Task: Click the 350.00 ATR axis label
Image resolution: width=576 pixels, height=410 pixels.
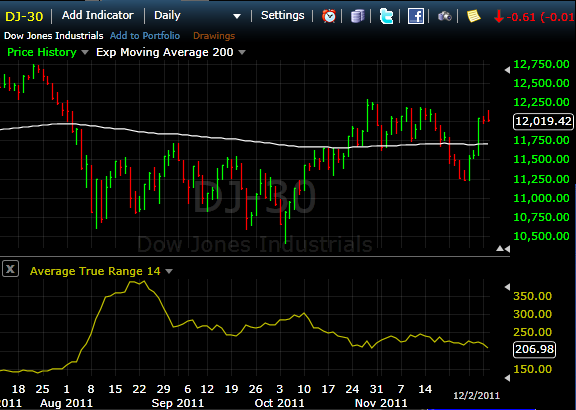Action: pos(532,296)
